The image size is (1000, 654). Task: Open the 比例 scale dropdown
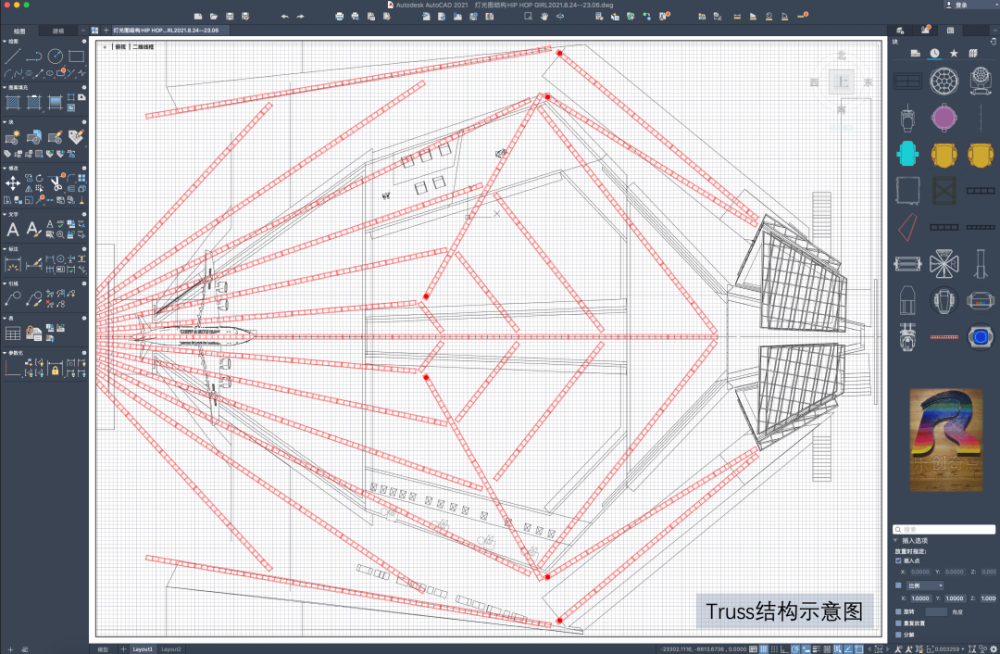coord(925,585)
